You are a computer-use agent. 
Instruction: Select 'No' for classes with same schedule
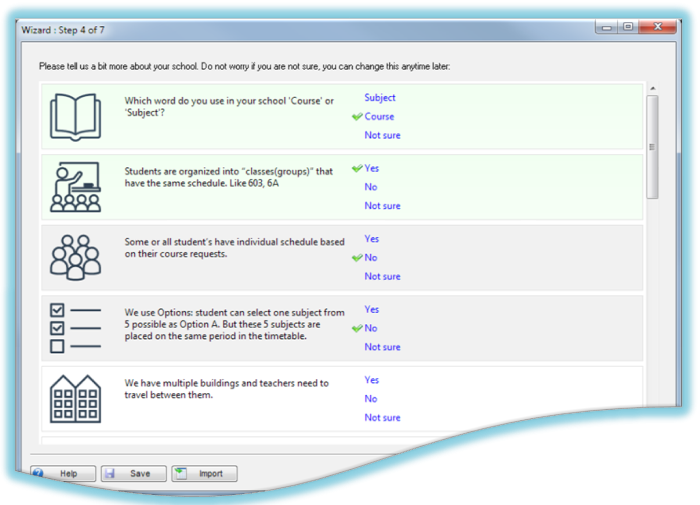[371, 187]
